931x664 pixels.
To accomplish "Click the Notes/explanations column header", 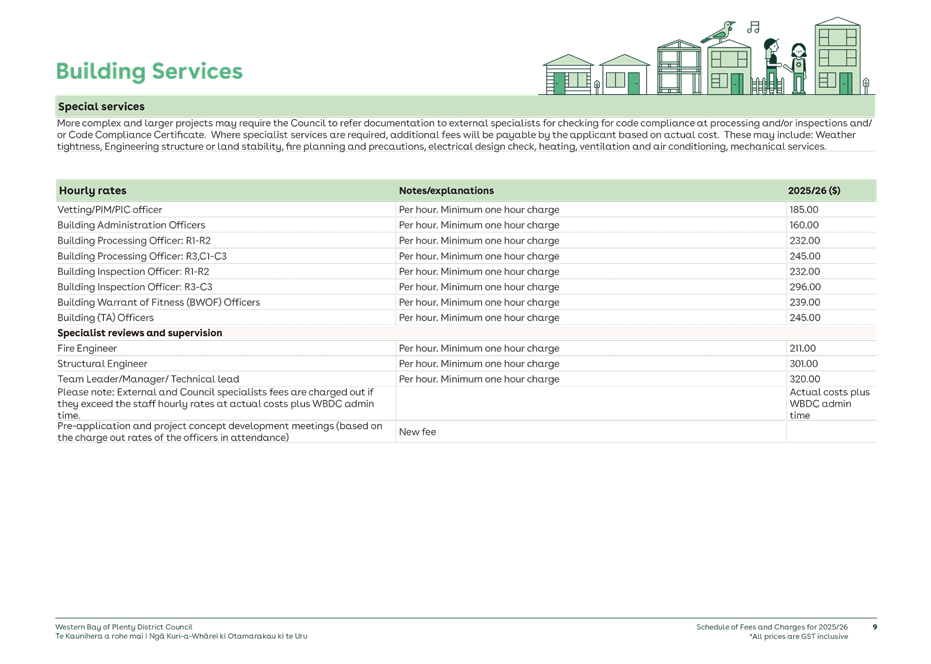I will [x=446, y=190].
